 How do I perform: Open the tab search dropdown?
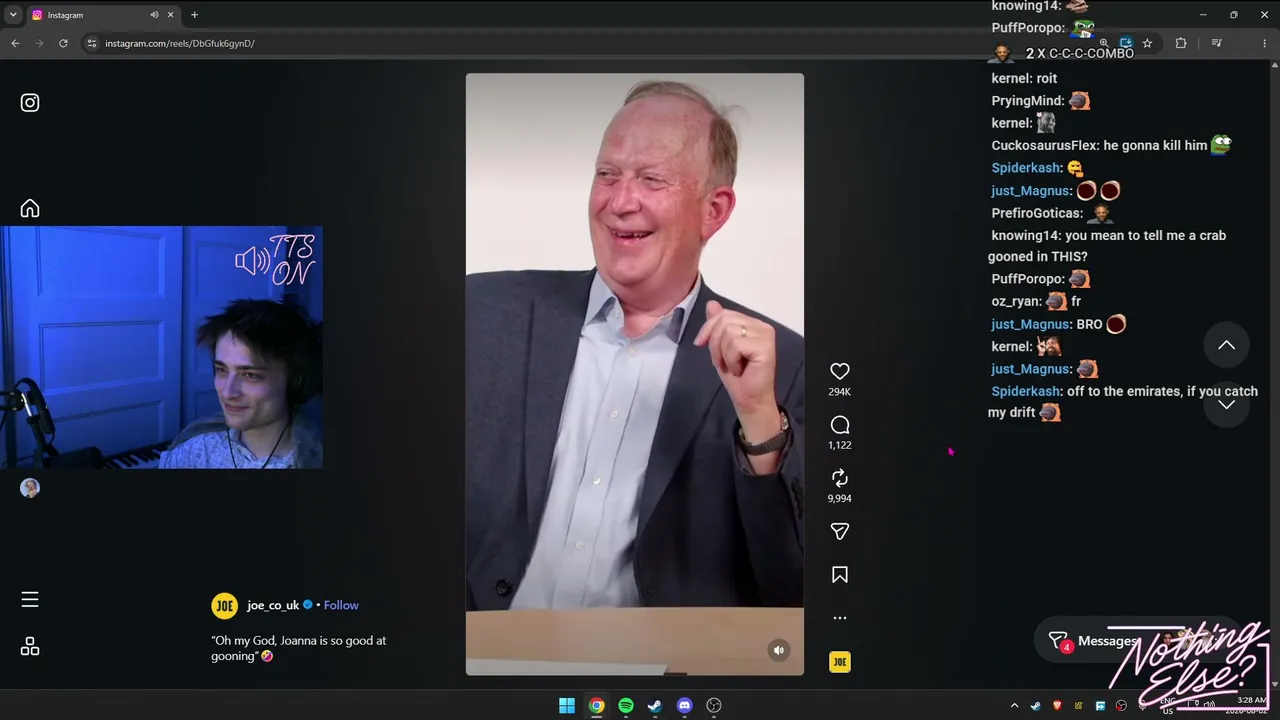point(13,15)
